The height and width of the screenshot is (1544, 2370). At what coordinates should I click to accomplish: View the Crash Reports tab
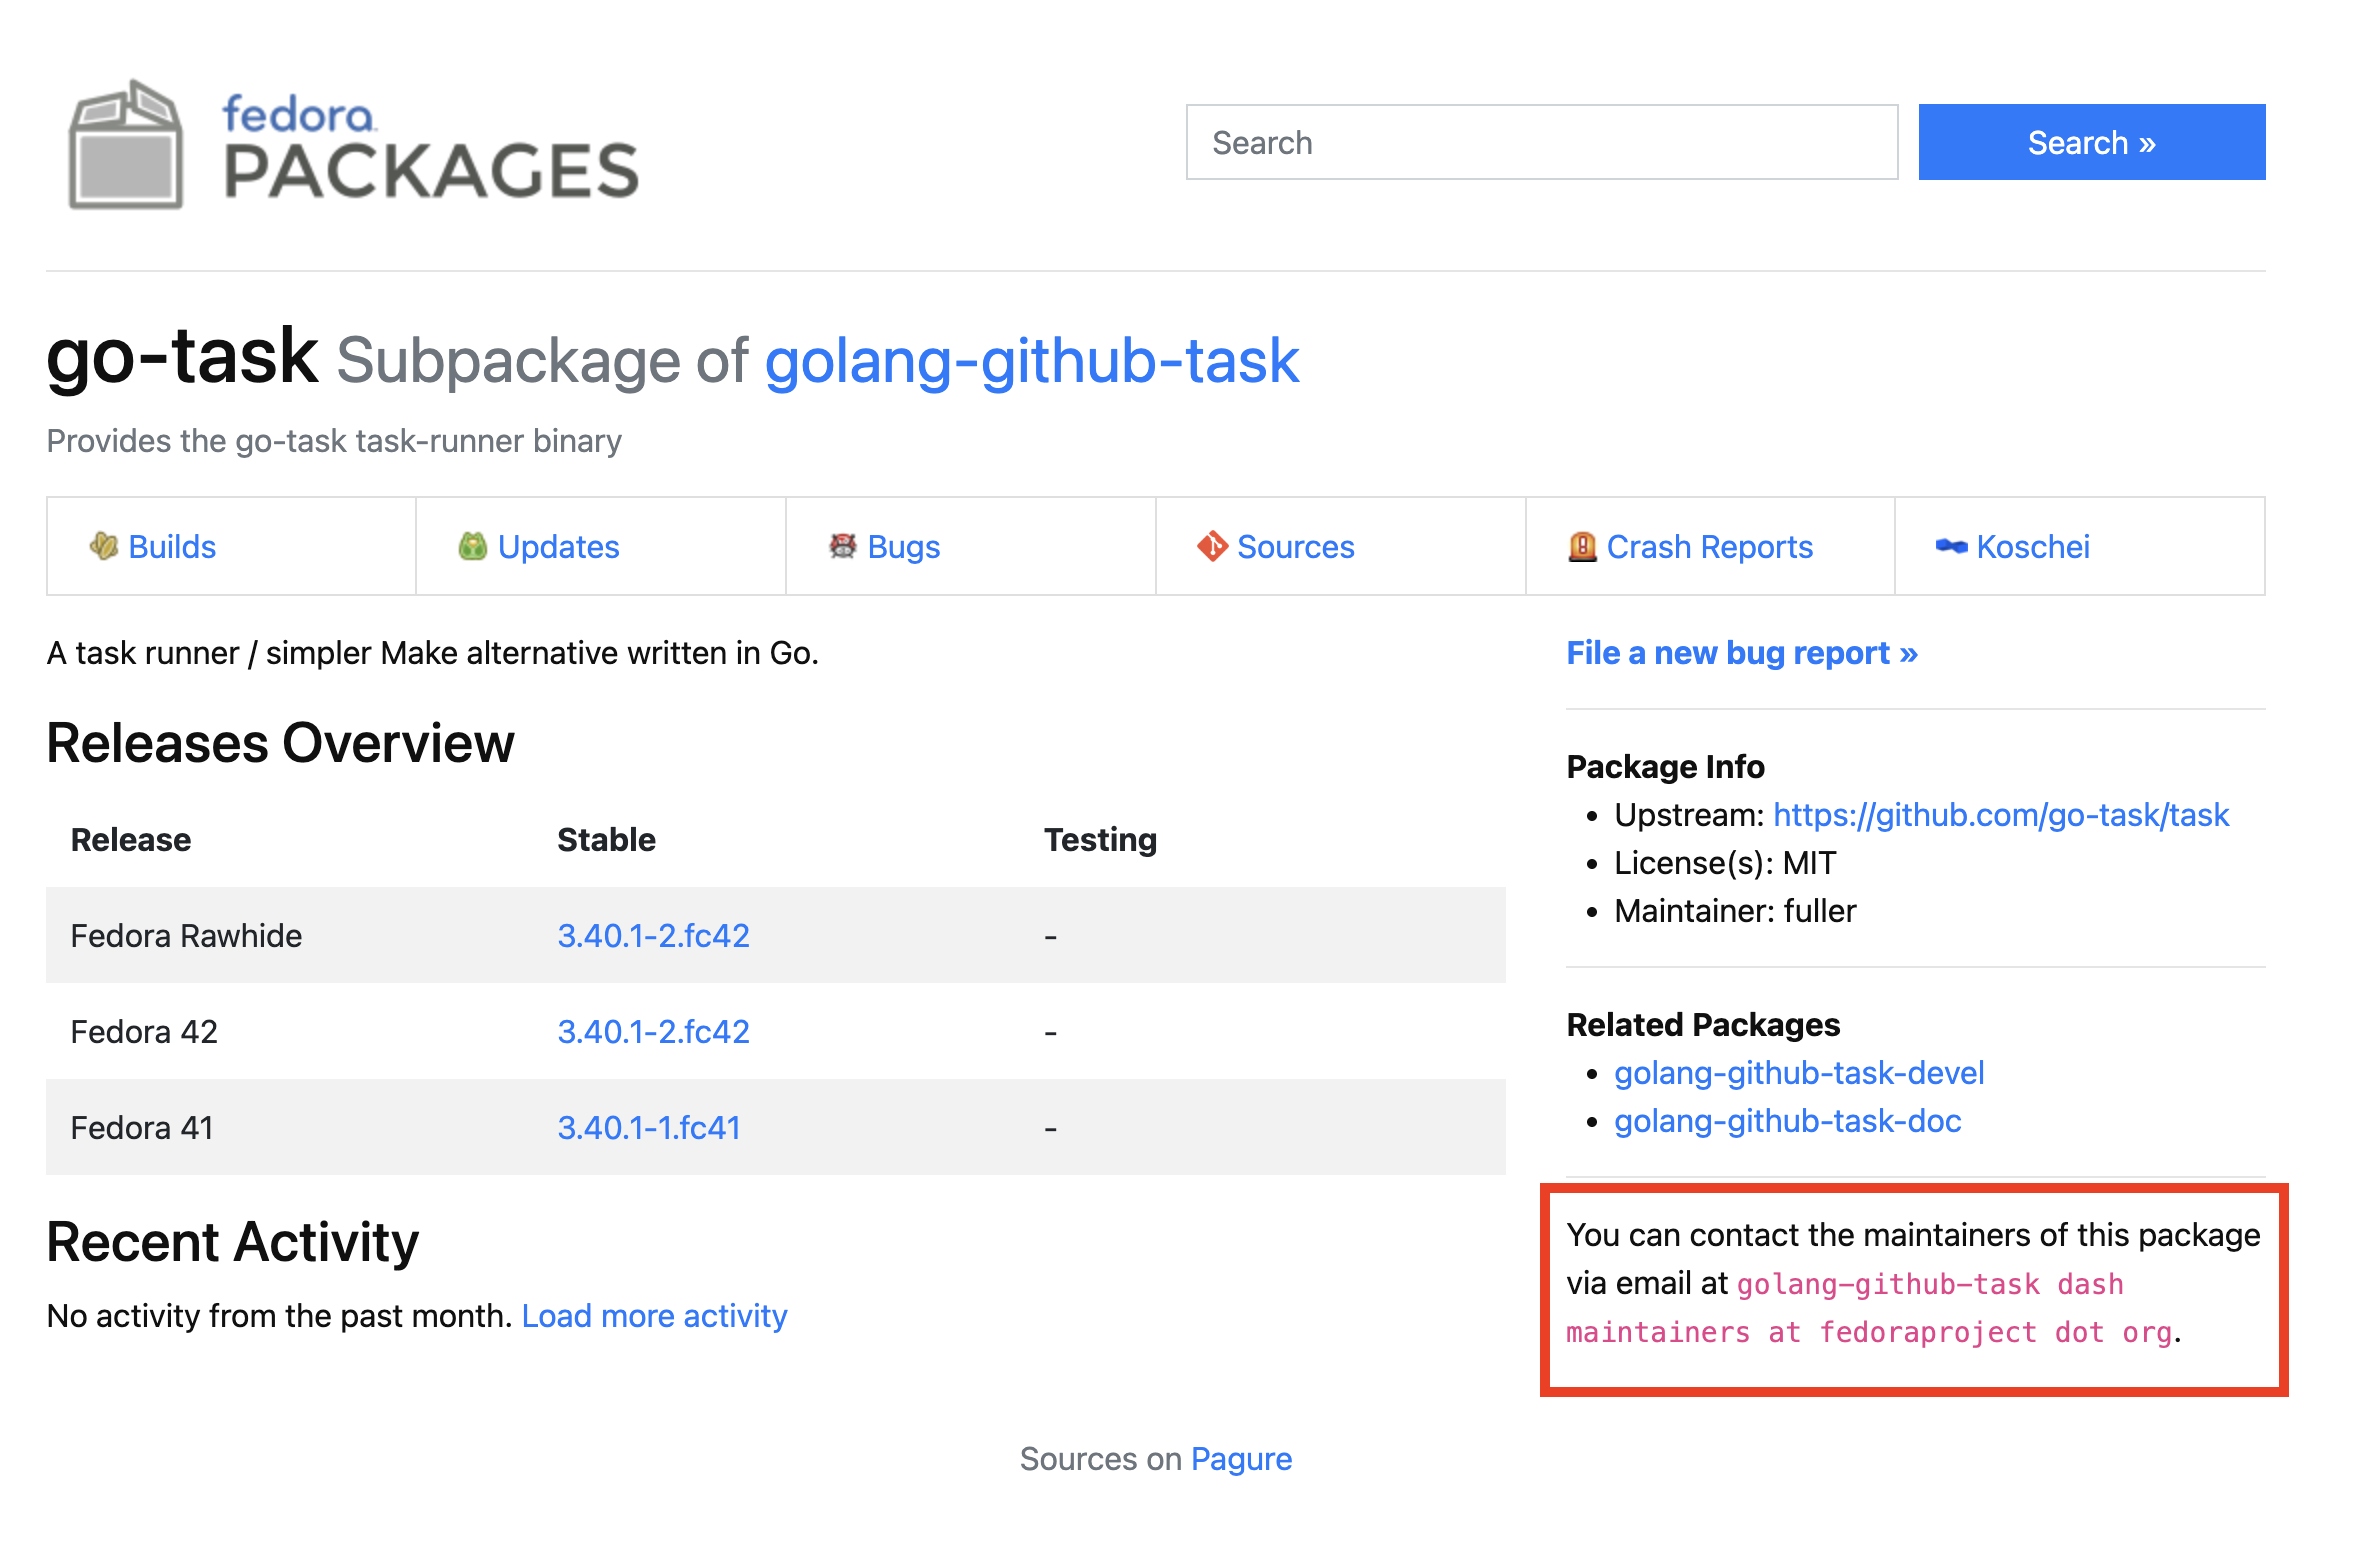[1710, 546]
